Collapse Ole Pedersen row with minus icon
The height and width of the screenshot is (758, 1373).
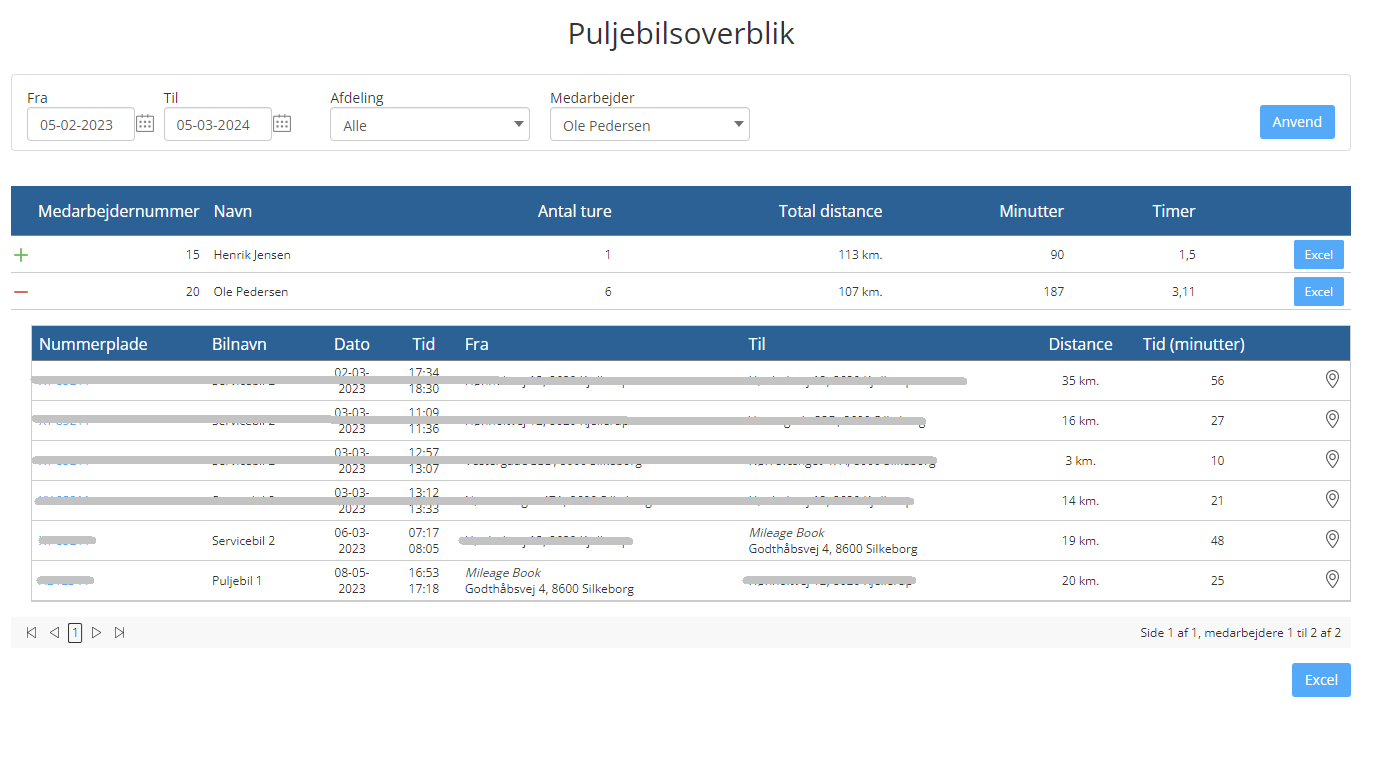pos(21,292)
